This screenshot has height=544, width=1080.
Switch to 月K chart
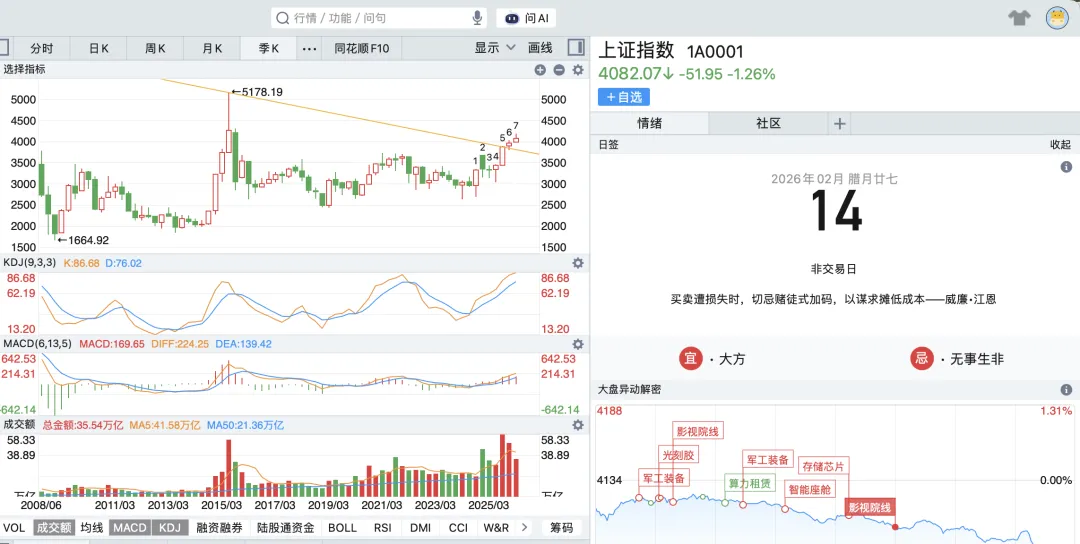(211, 48)
